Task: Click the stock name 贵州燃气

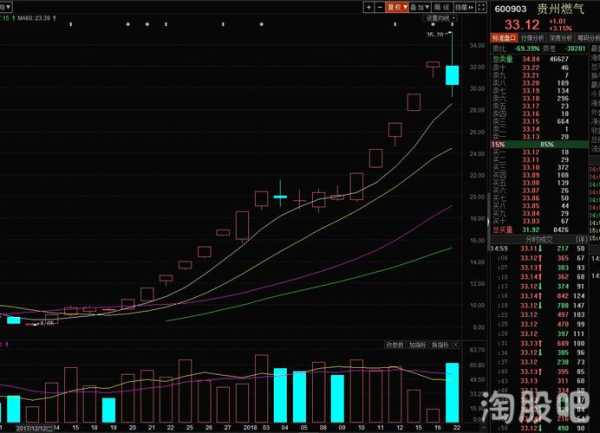Action: (556, 8)
